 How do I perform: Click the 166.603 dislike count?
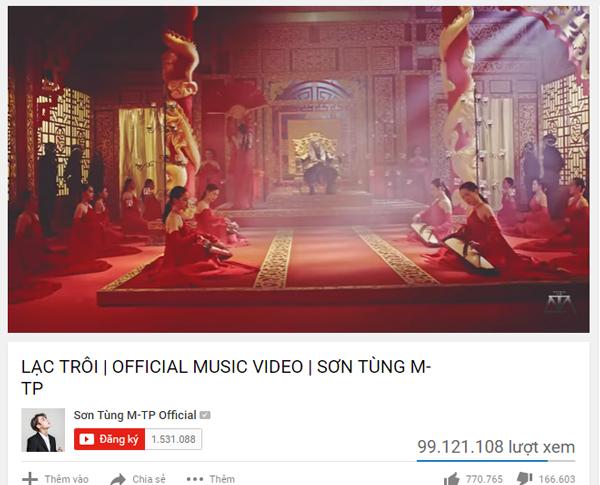(x=557, y=479)
